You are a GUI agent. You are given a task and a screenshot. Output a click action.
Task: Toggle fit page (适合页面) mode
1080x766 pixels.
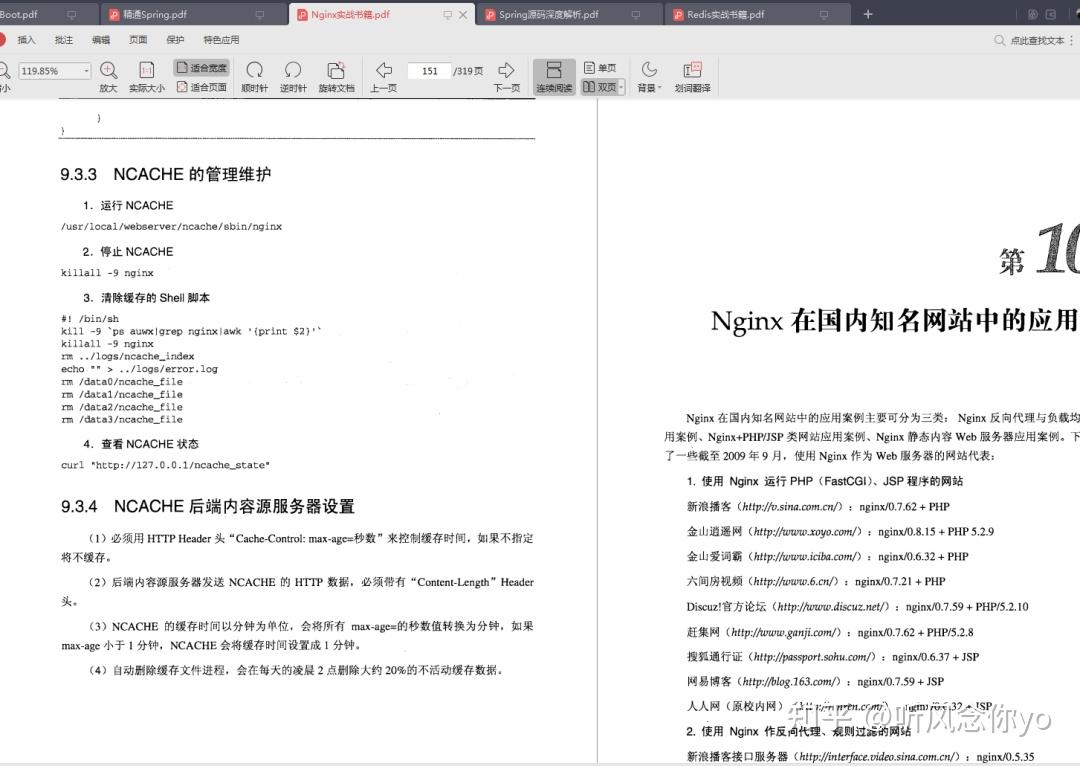[x=201, y=87]
